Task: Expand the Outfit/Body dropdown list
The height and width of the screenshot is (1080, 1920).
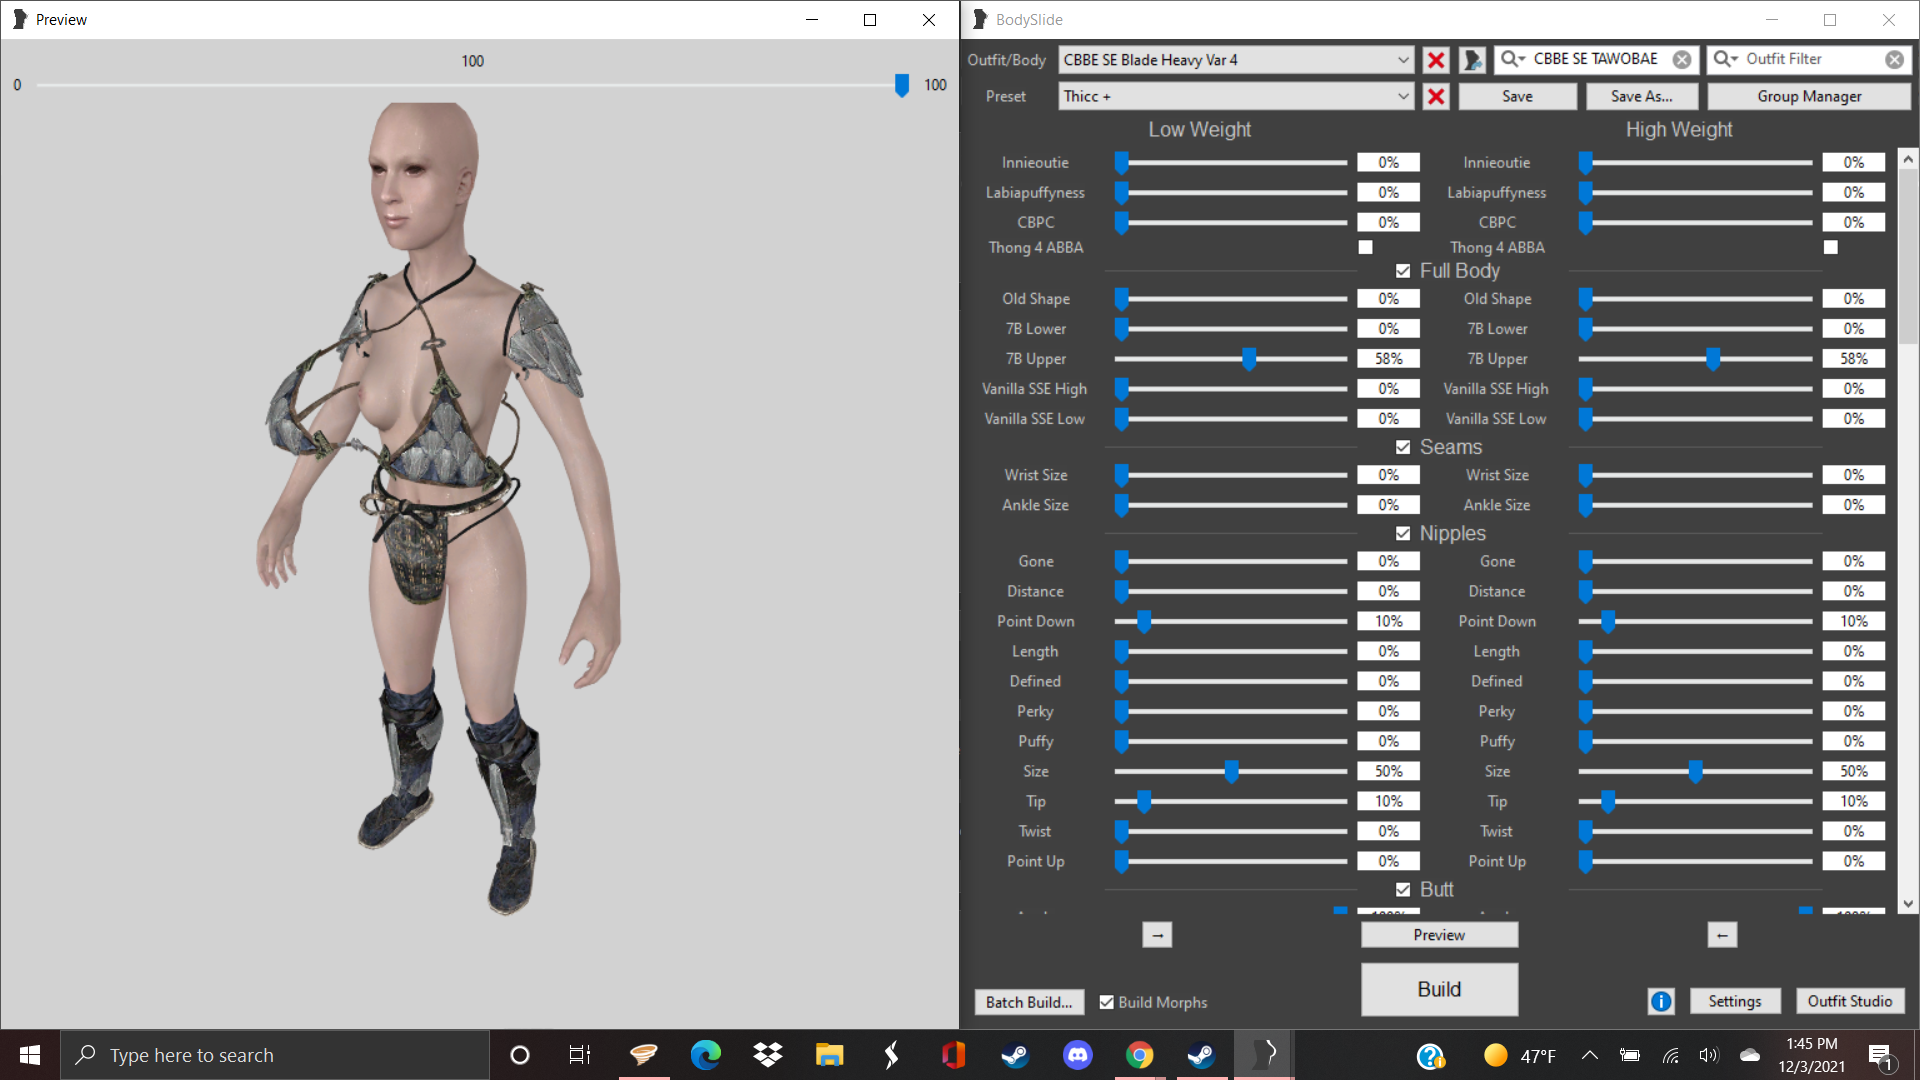Action: (x=1403, y=60)
